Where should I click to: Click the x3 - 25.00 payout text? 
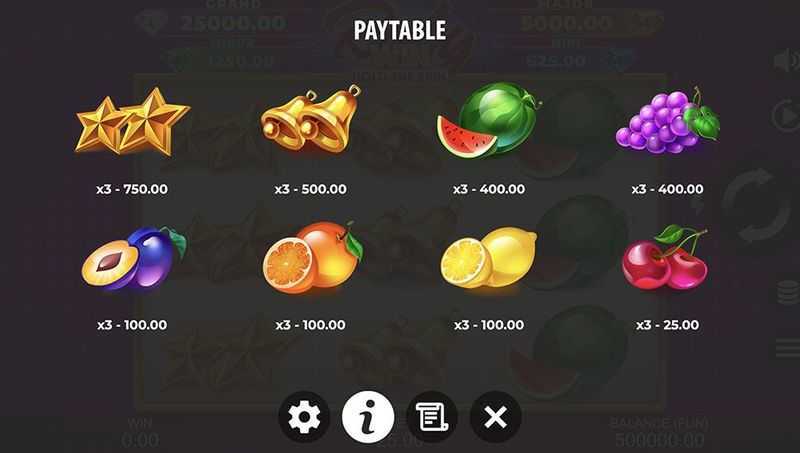[667, 325]
